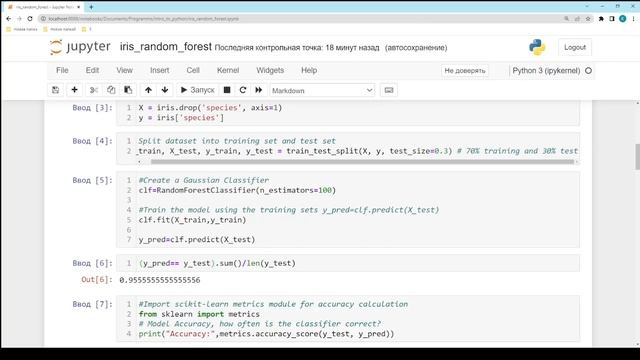The height and width of the screenshot is (360, 640).
Task: Open the Insert menu
Action: [x=160, y=70]
